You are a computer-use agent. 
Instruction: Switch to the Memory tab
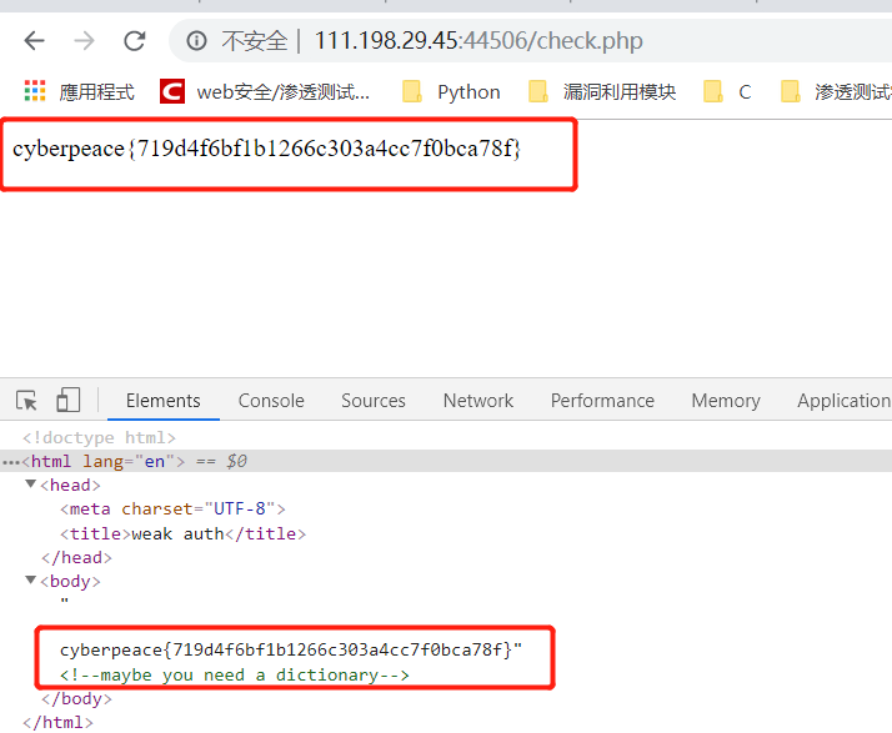[x=726, y=401]
